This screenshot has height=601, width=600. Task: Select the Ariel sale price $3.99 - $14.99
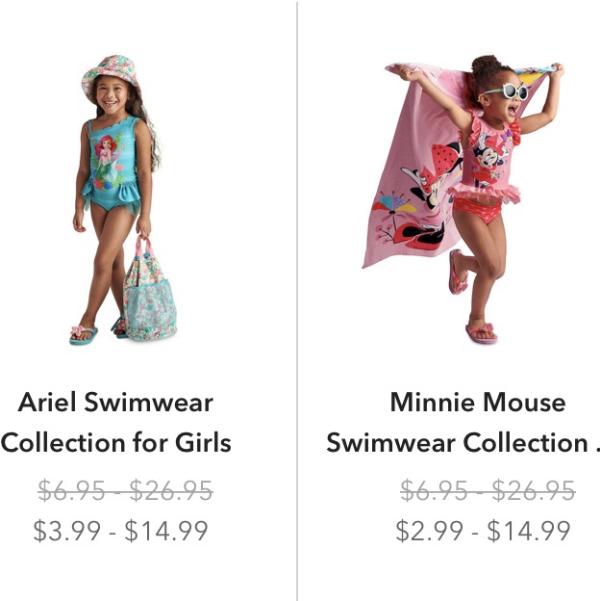point(121,531)
